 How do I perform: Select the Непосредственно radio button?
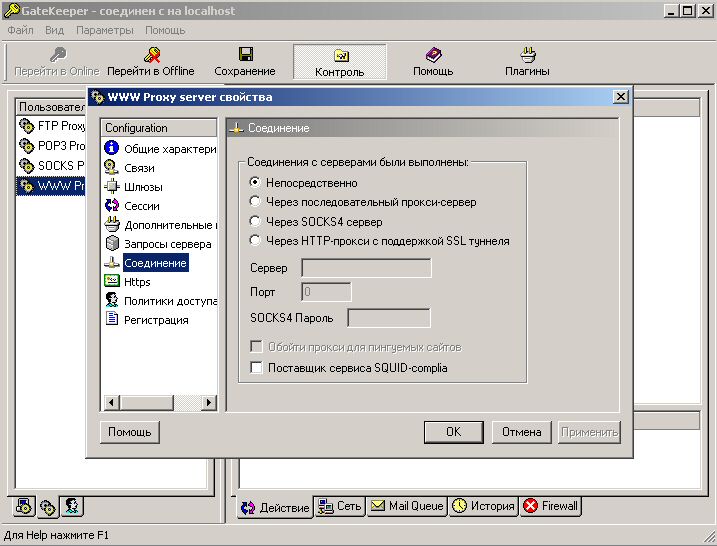[256, 183]
